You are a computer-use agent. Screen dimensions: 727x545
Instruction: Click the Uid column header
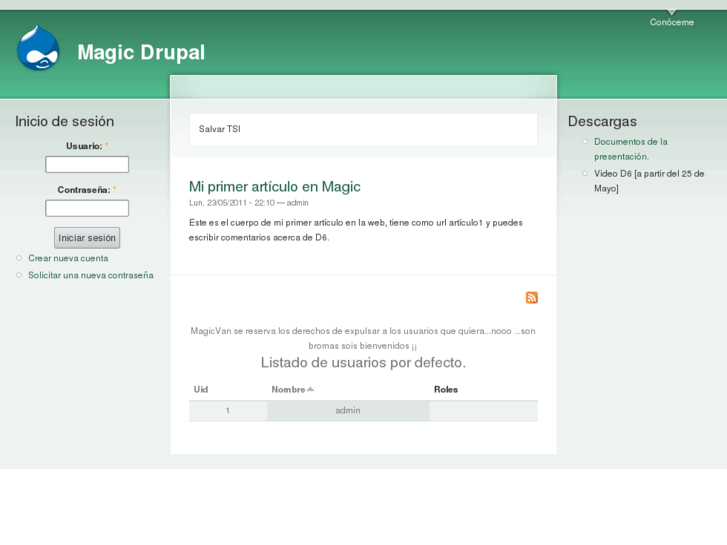201,389
